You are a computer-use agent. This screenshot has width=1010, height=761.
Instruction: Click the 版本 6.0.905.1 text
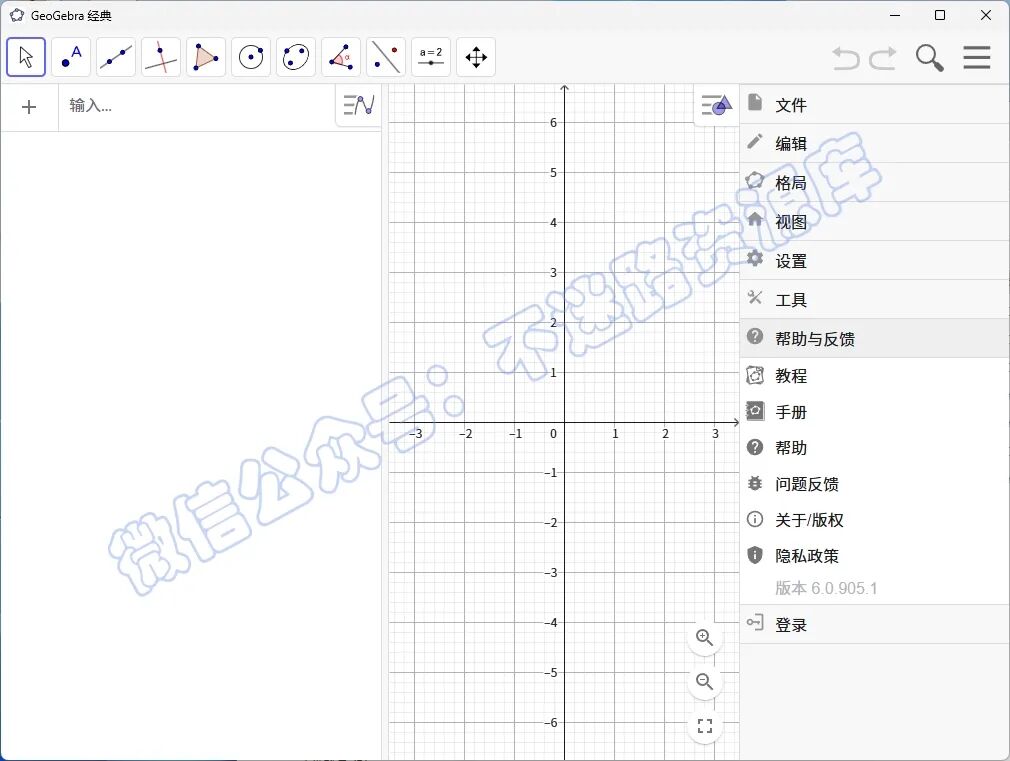point(826,588)
